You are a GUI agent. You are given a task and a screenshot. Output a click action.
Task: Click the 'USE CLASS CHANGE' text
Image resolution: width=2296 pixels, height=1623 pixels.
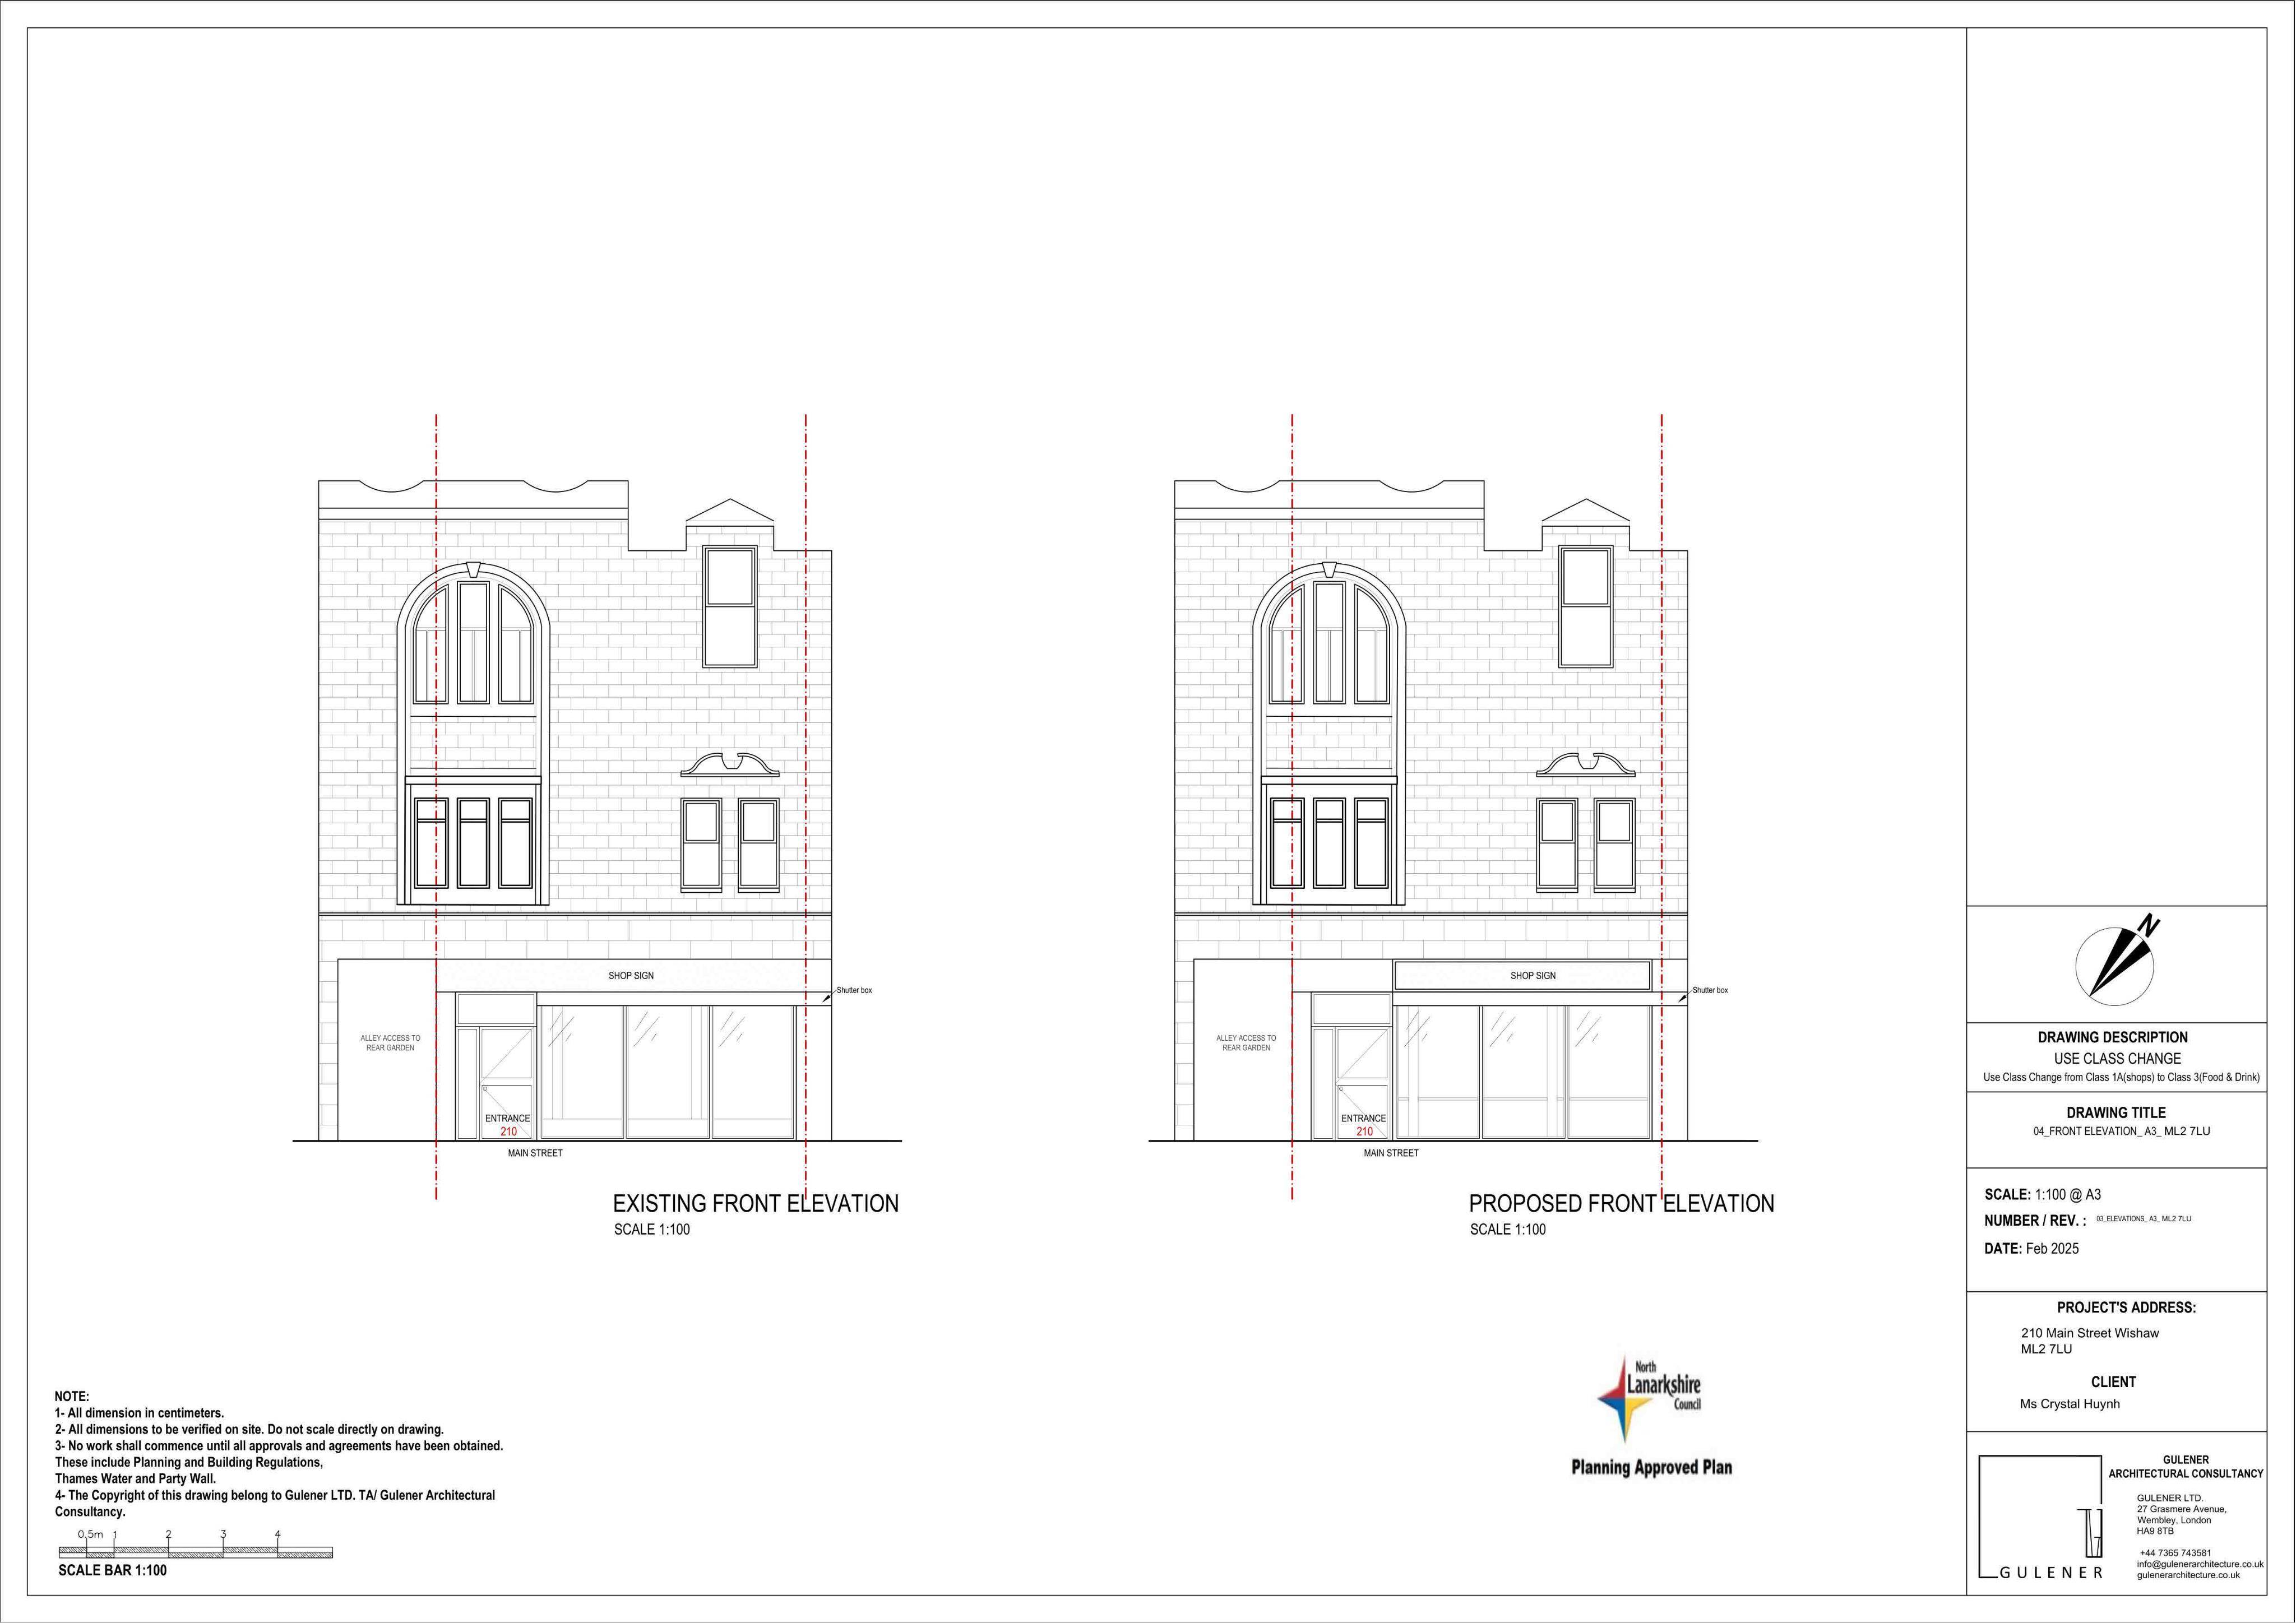[x=2117, y=1058]
